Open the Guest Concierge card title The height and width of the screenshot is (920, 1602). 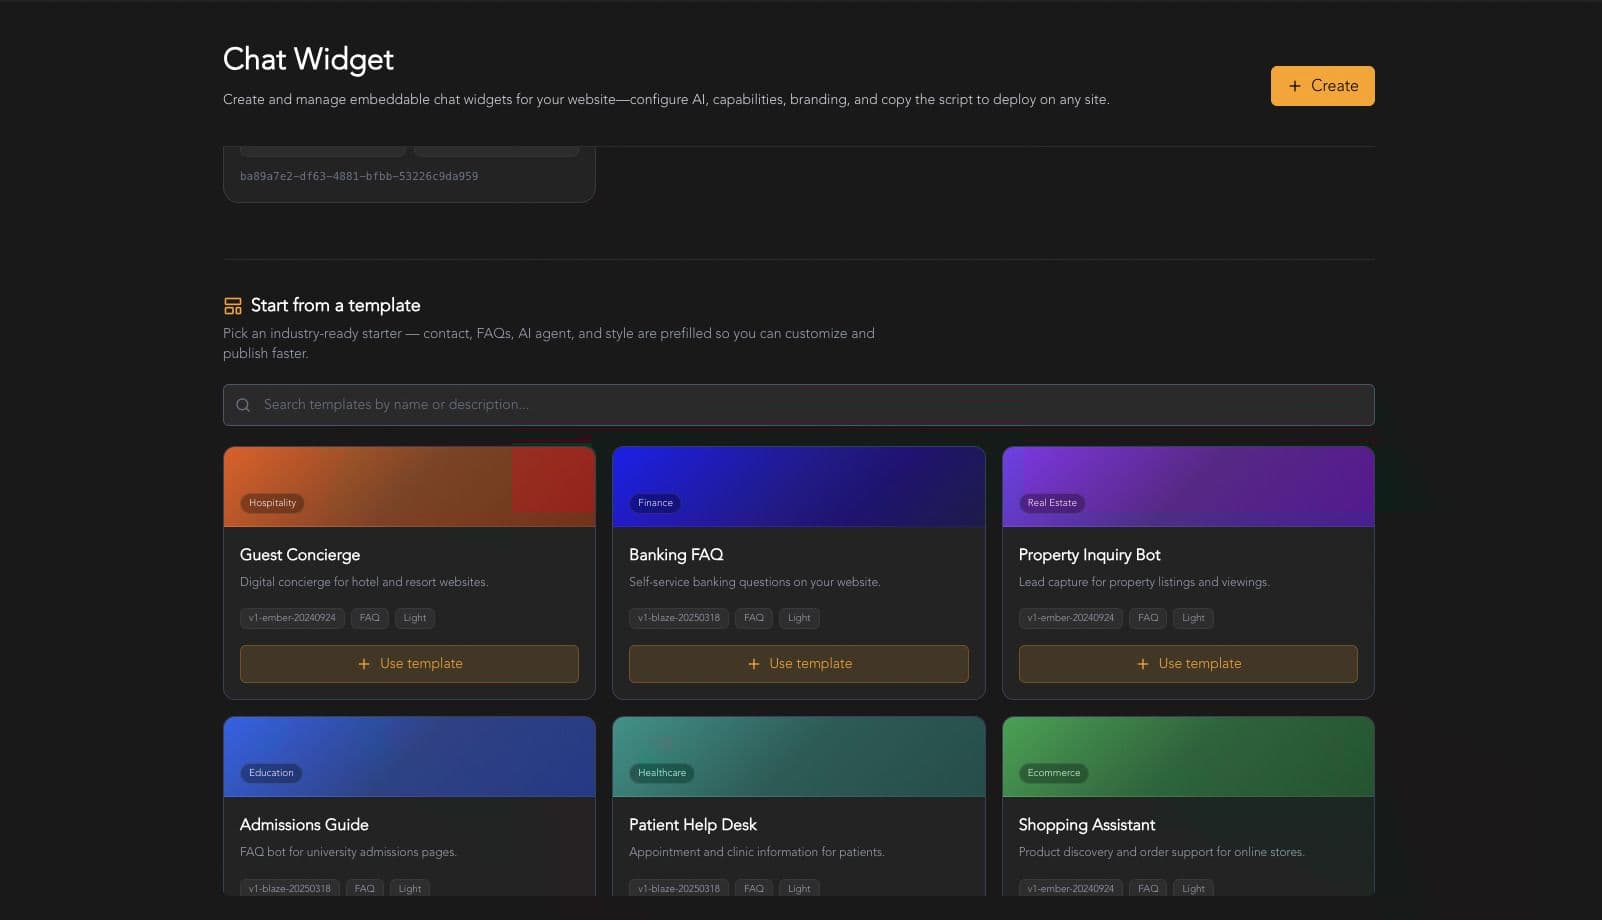[x=300, y=555]
